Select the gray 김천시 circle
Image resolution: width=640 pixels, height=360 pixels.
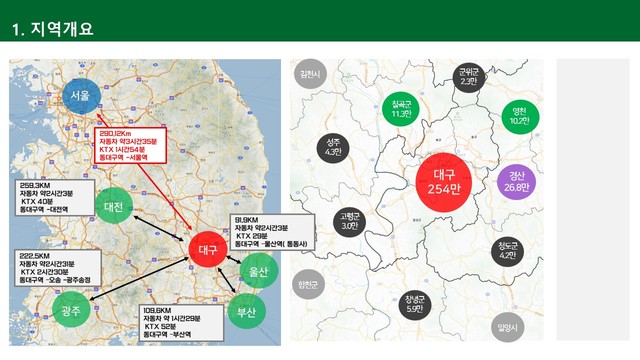pos(310,74)
